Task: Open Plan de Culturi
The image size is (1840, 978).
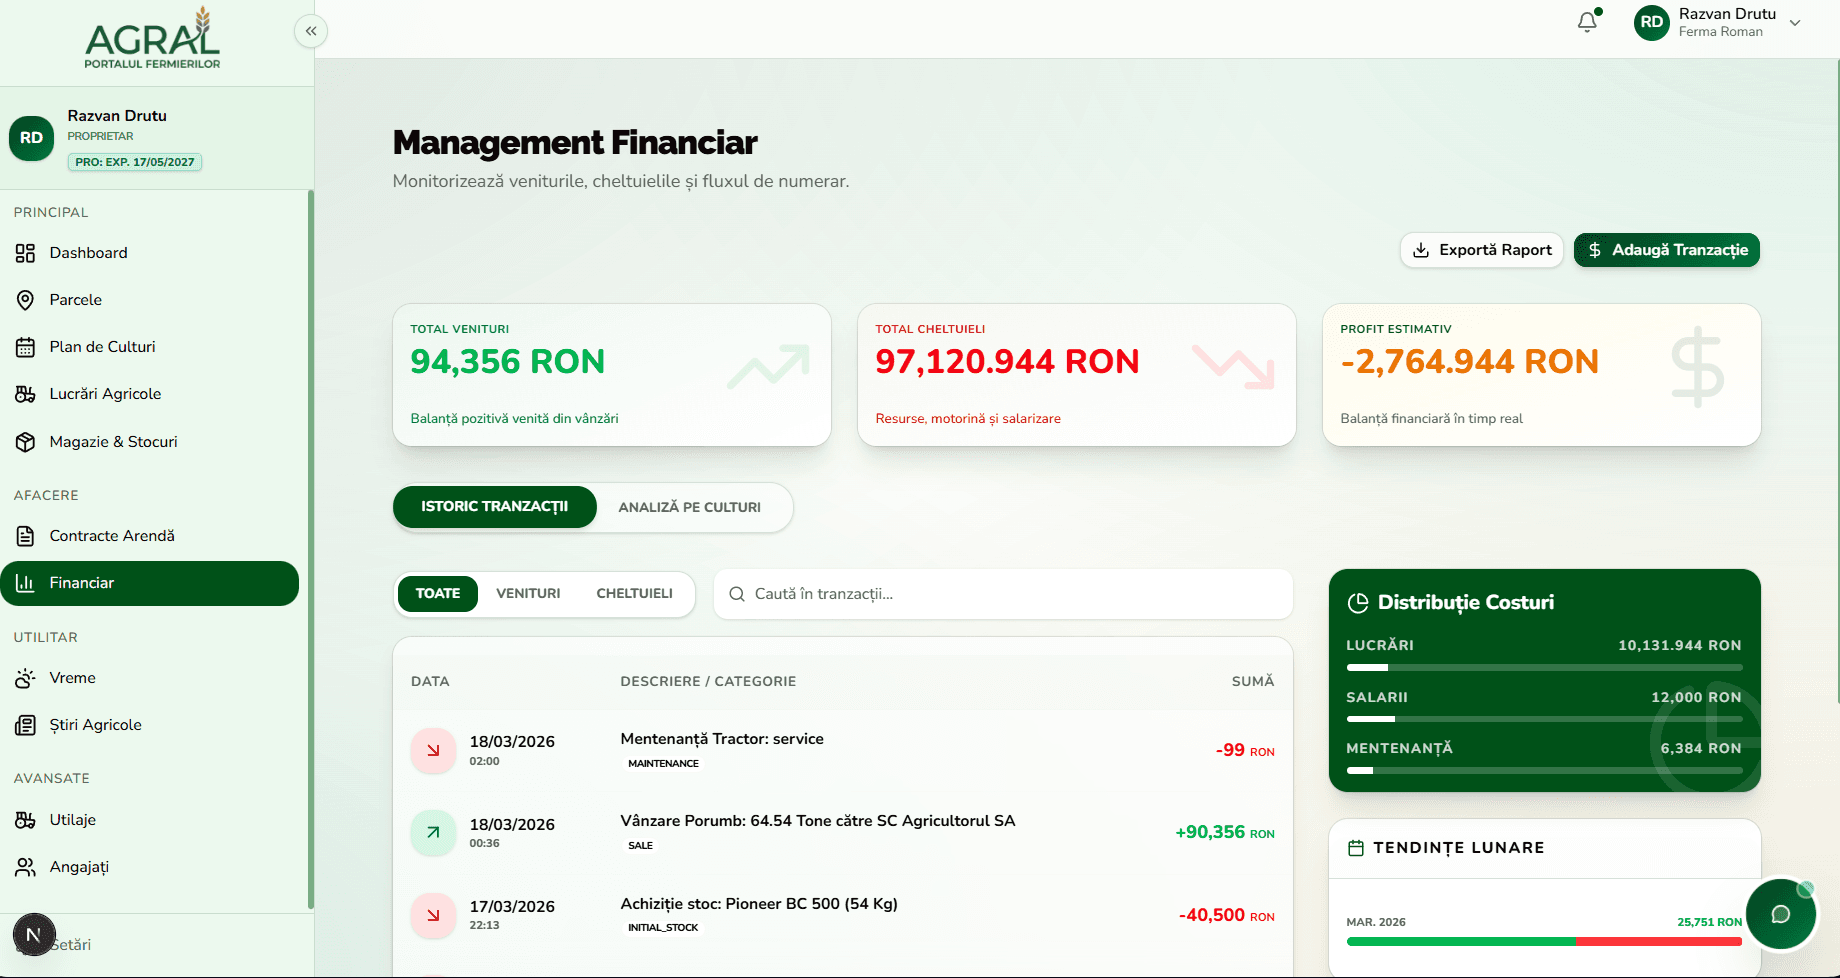Action: tap(101, 346)
